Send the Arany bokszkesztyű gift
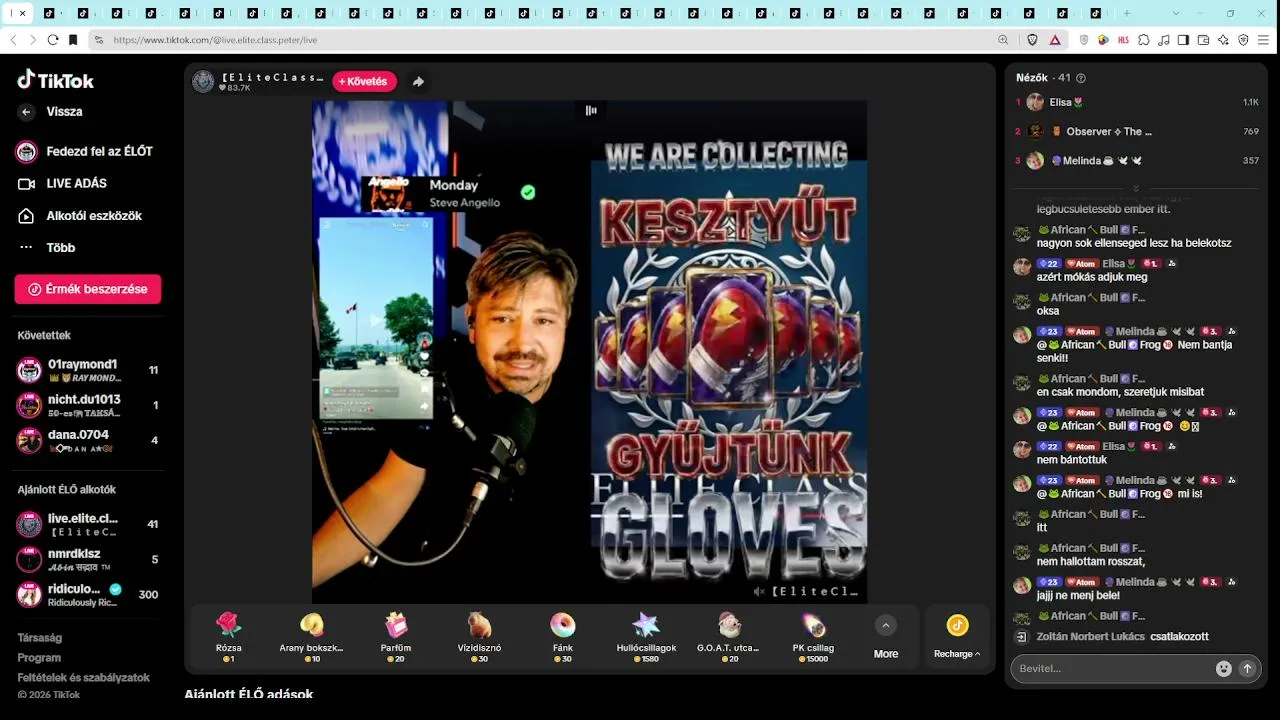Screen dimensions: 1280x720 pyautogui.click(x=312, y=637)
